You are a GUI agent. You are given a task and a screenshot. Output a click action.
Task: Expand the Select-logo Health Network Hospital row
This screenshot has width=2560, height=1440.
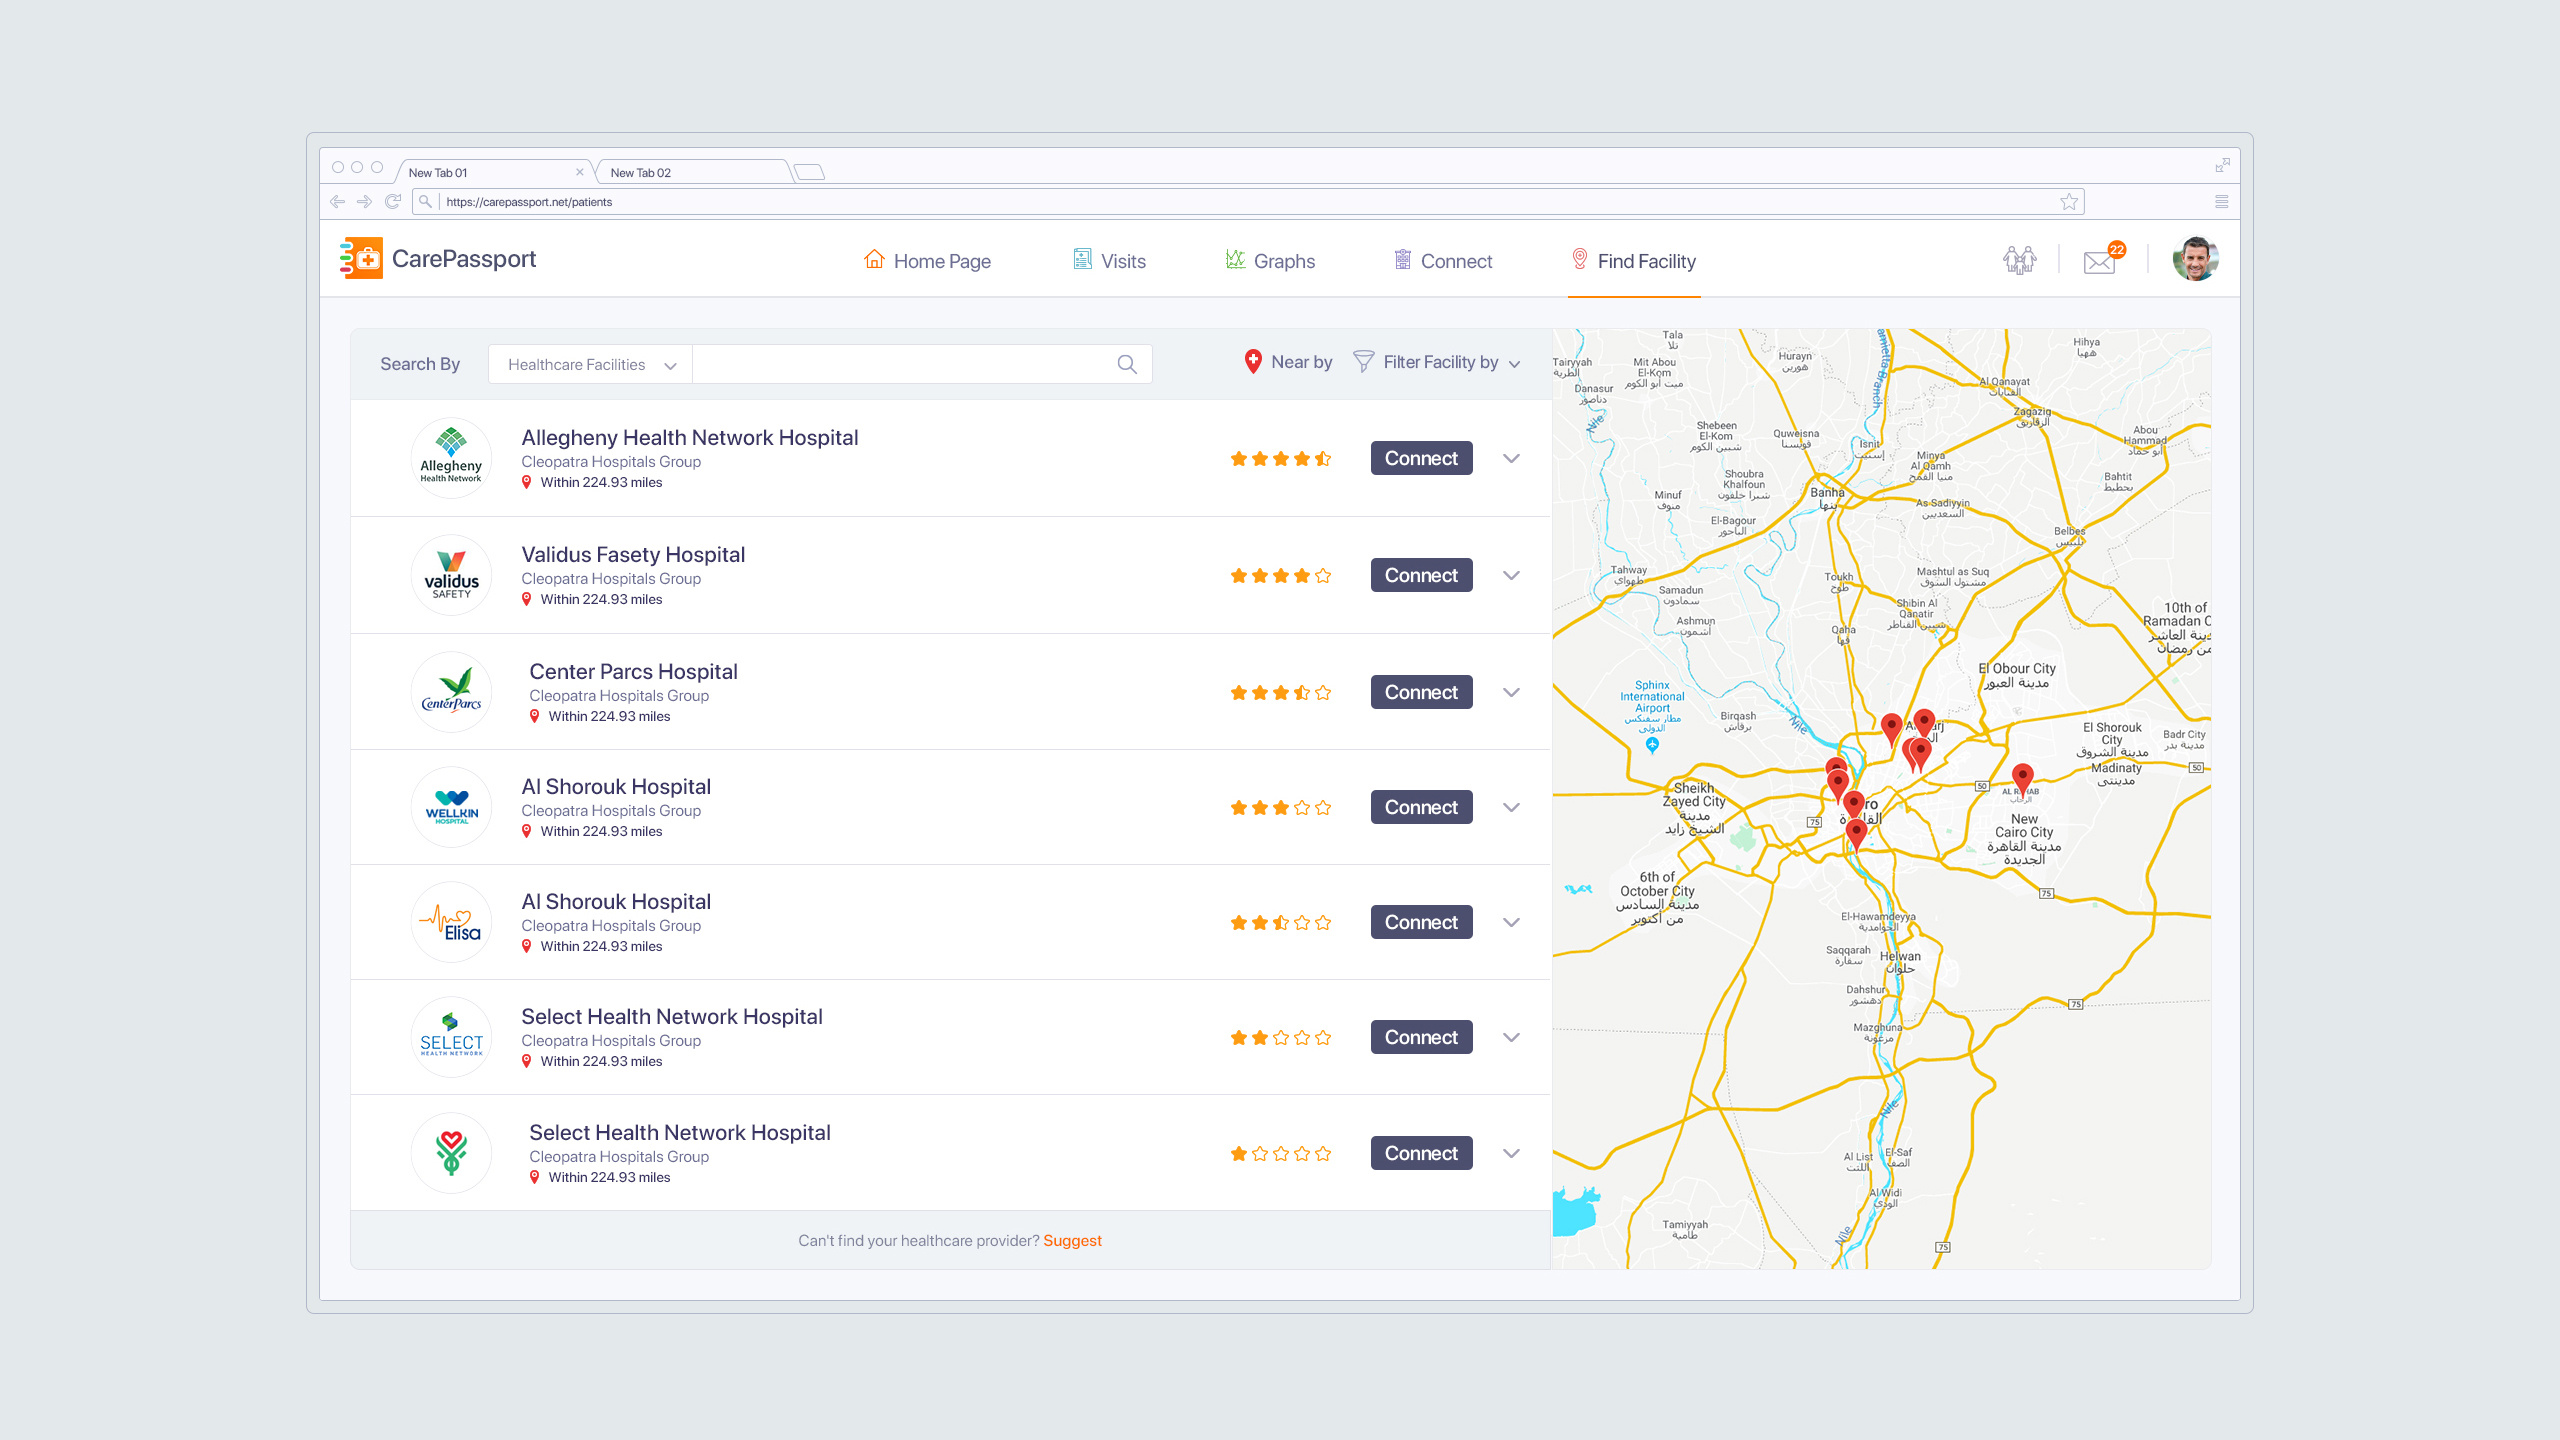[1511, 1038]
